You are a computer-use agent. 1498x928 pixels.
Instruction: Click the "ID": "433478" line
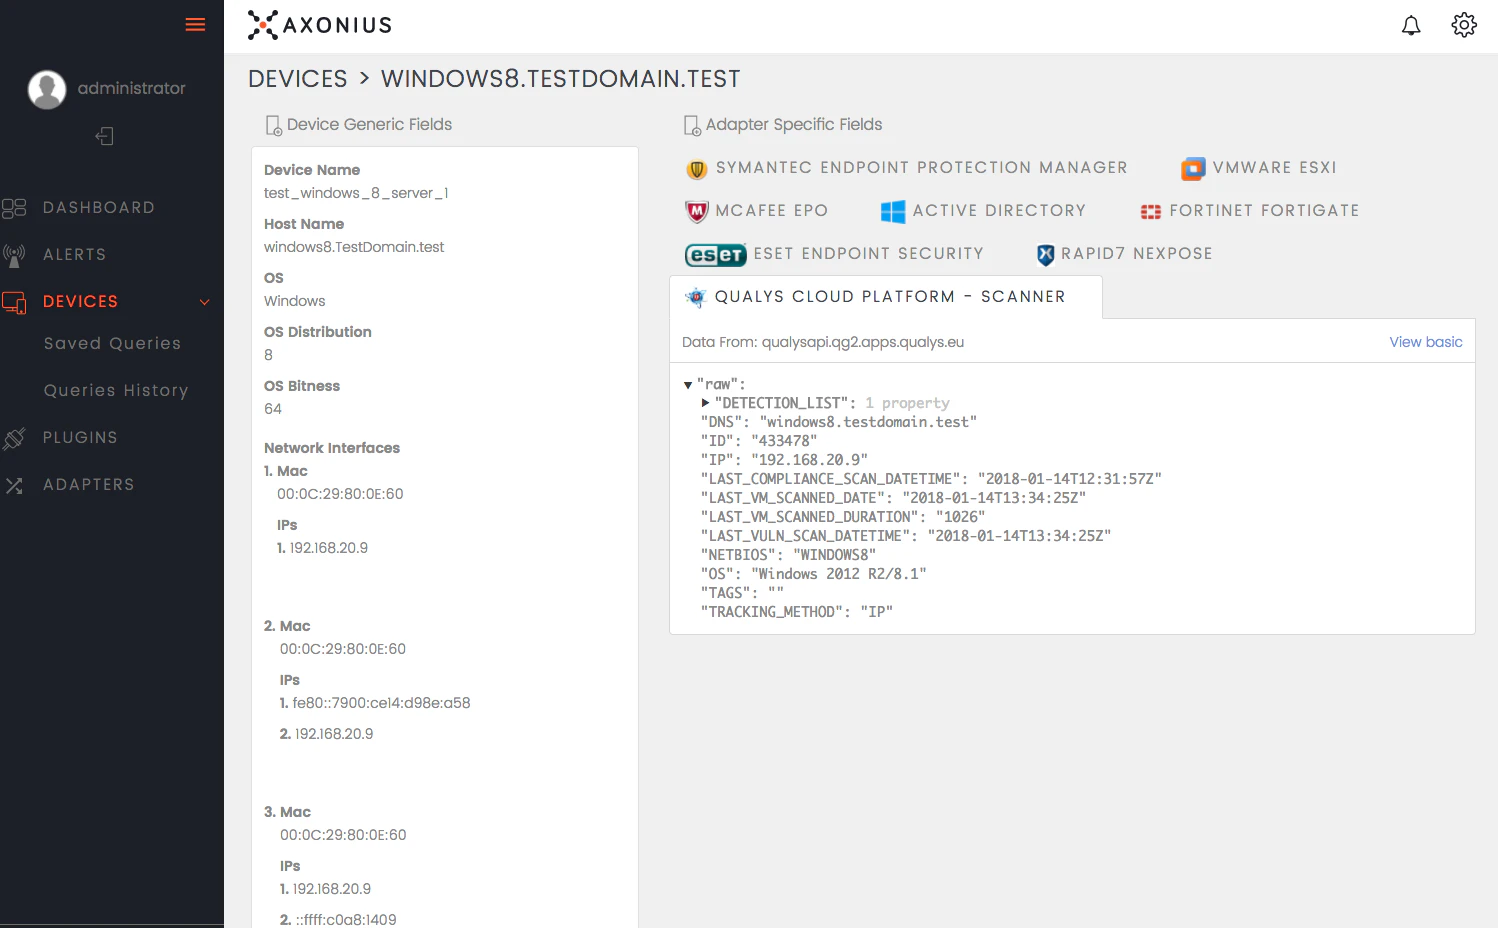(x=759, y=441)
